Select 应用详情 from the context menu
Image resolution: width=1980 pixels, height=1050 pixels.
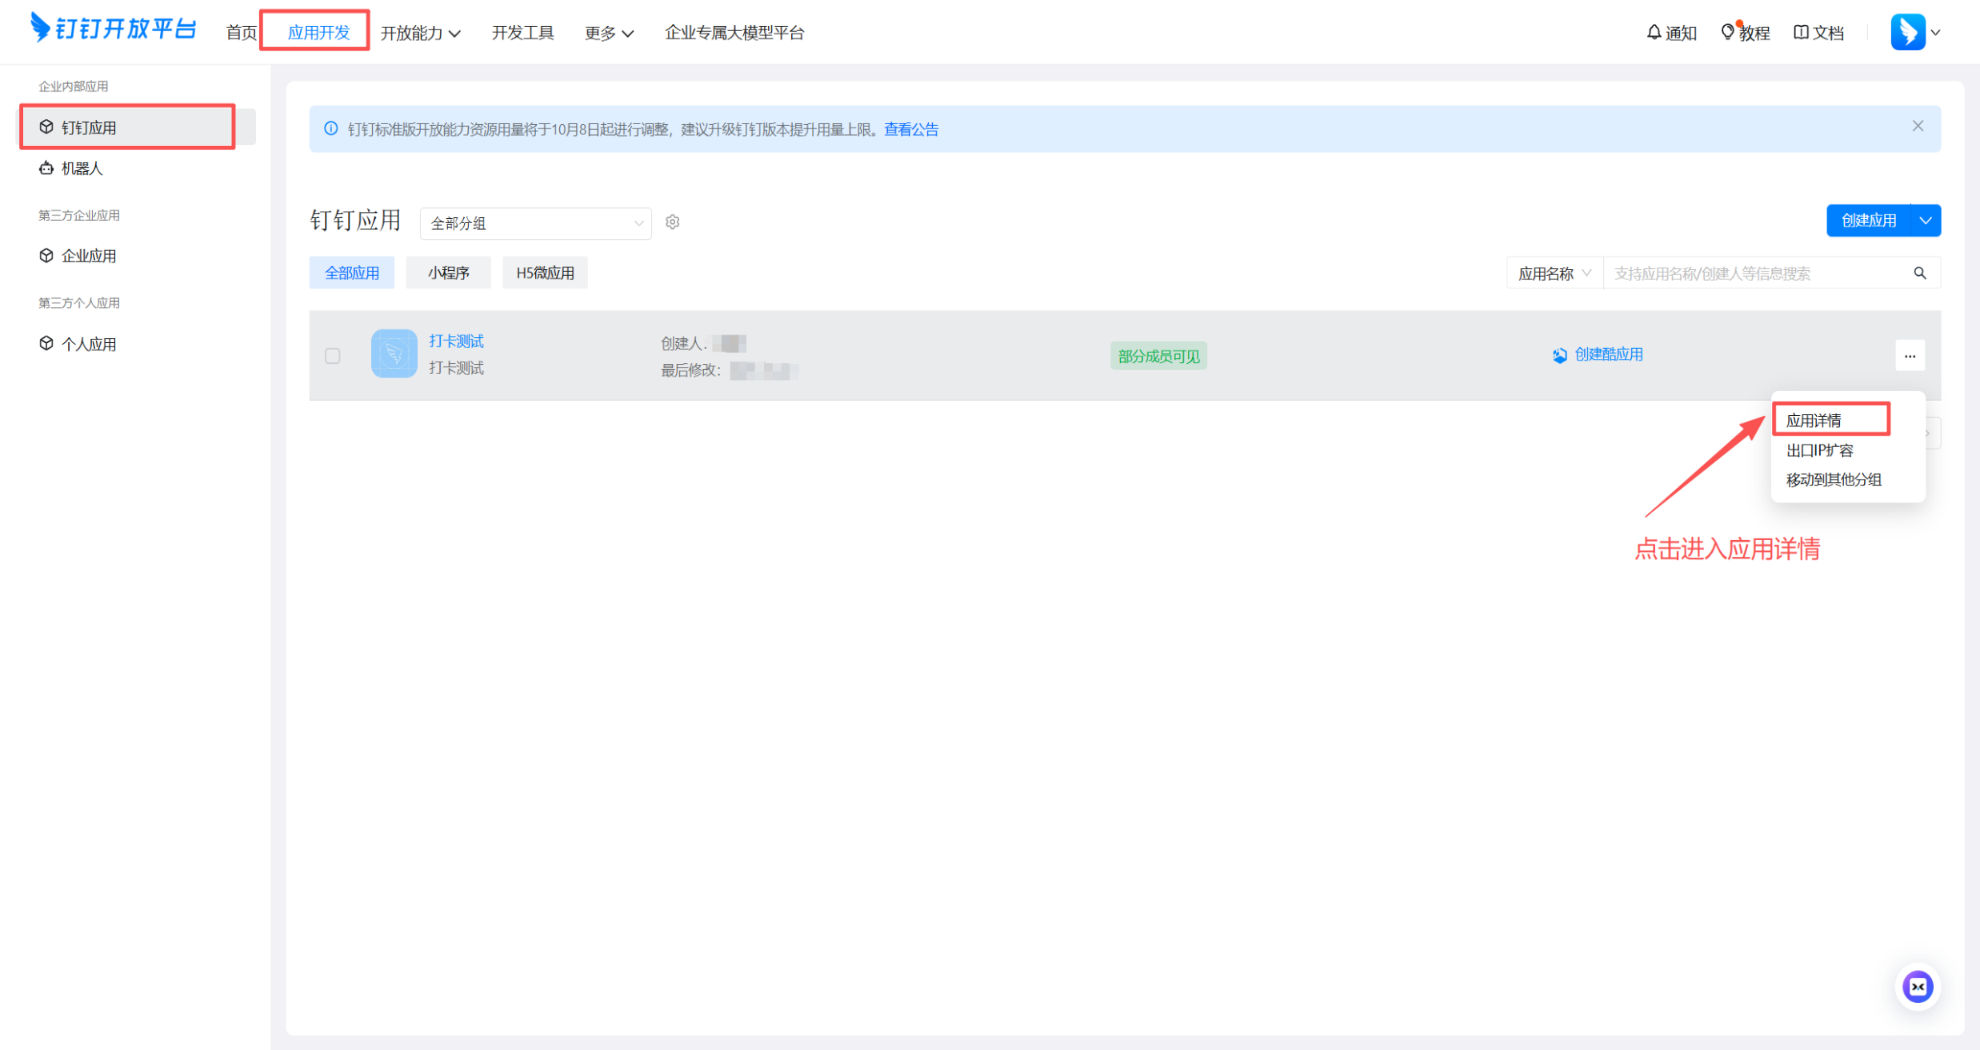point(1813,420)
